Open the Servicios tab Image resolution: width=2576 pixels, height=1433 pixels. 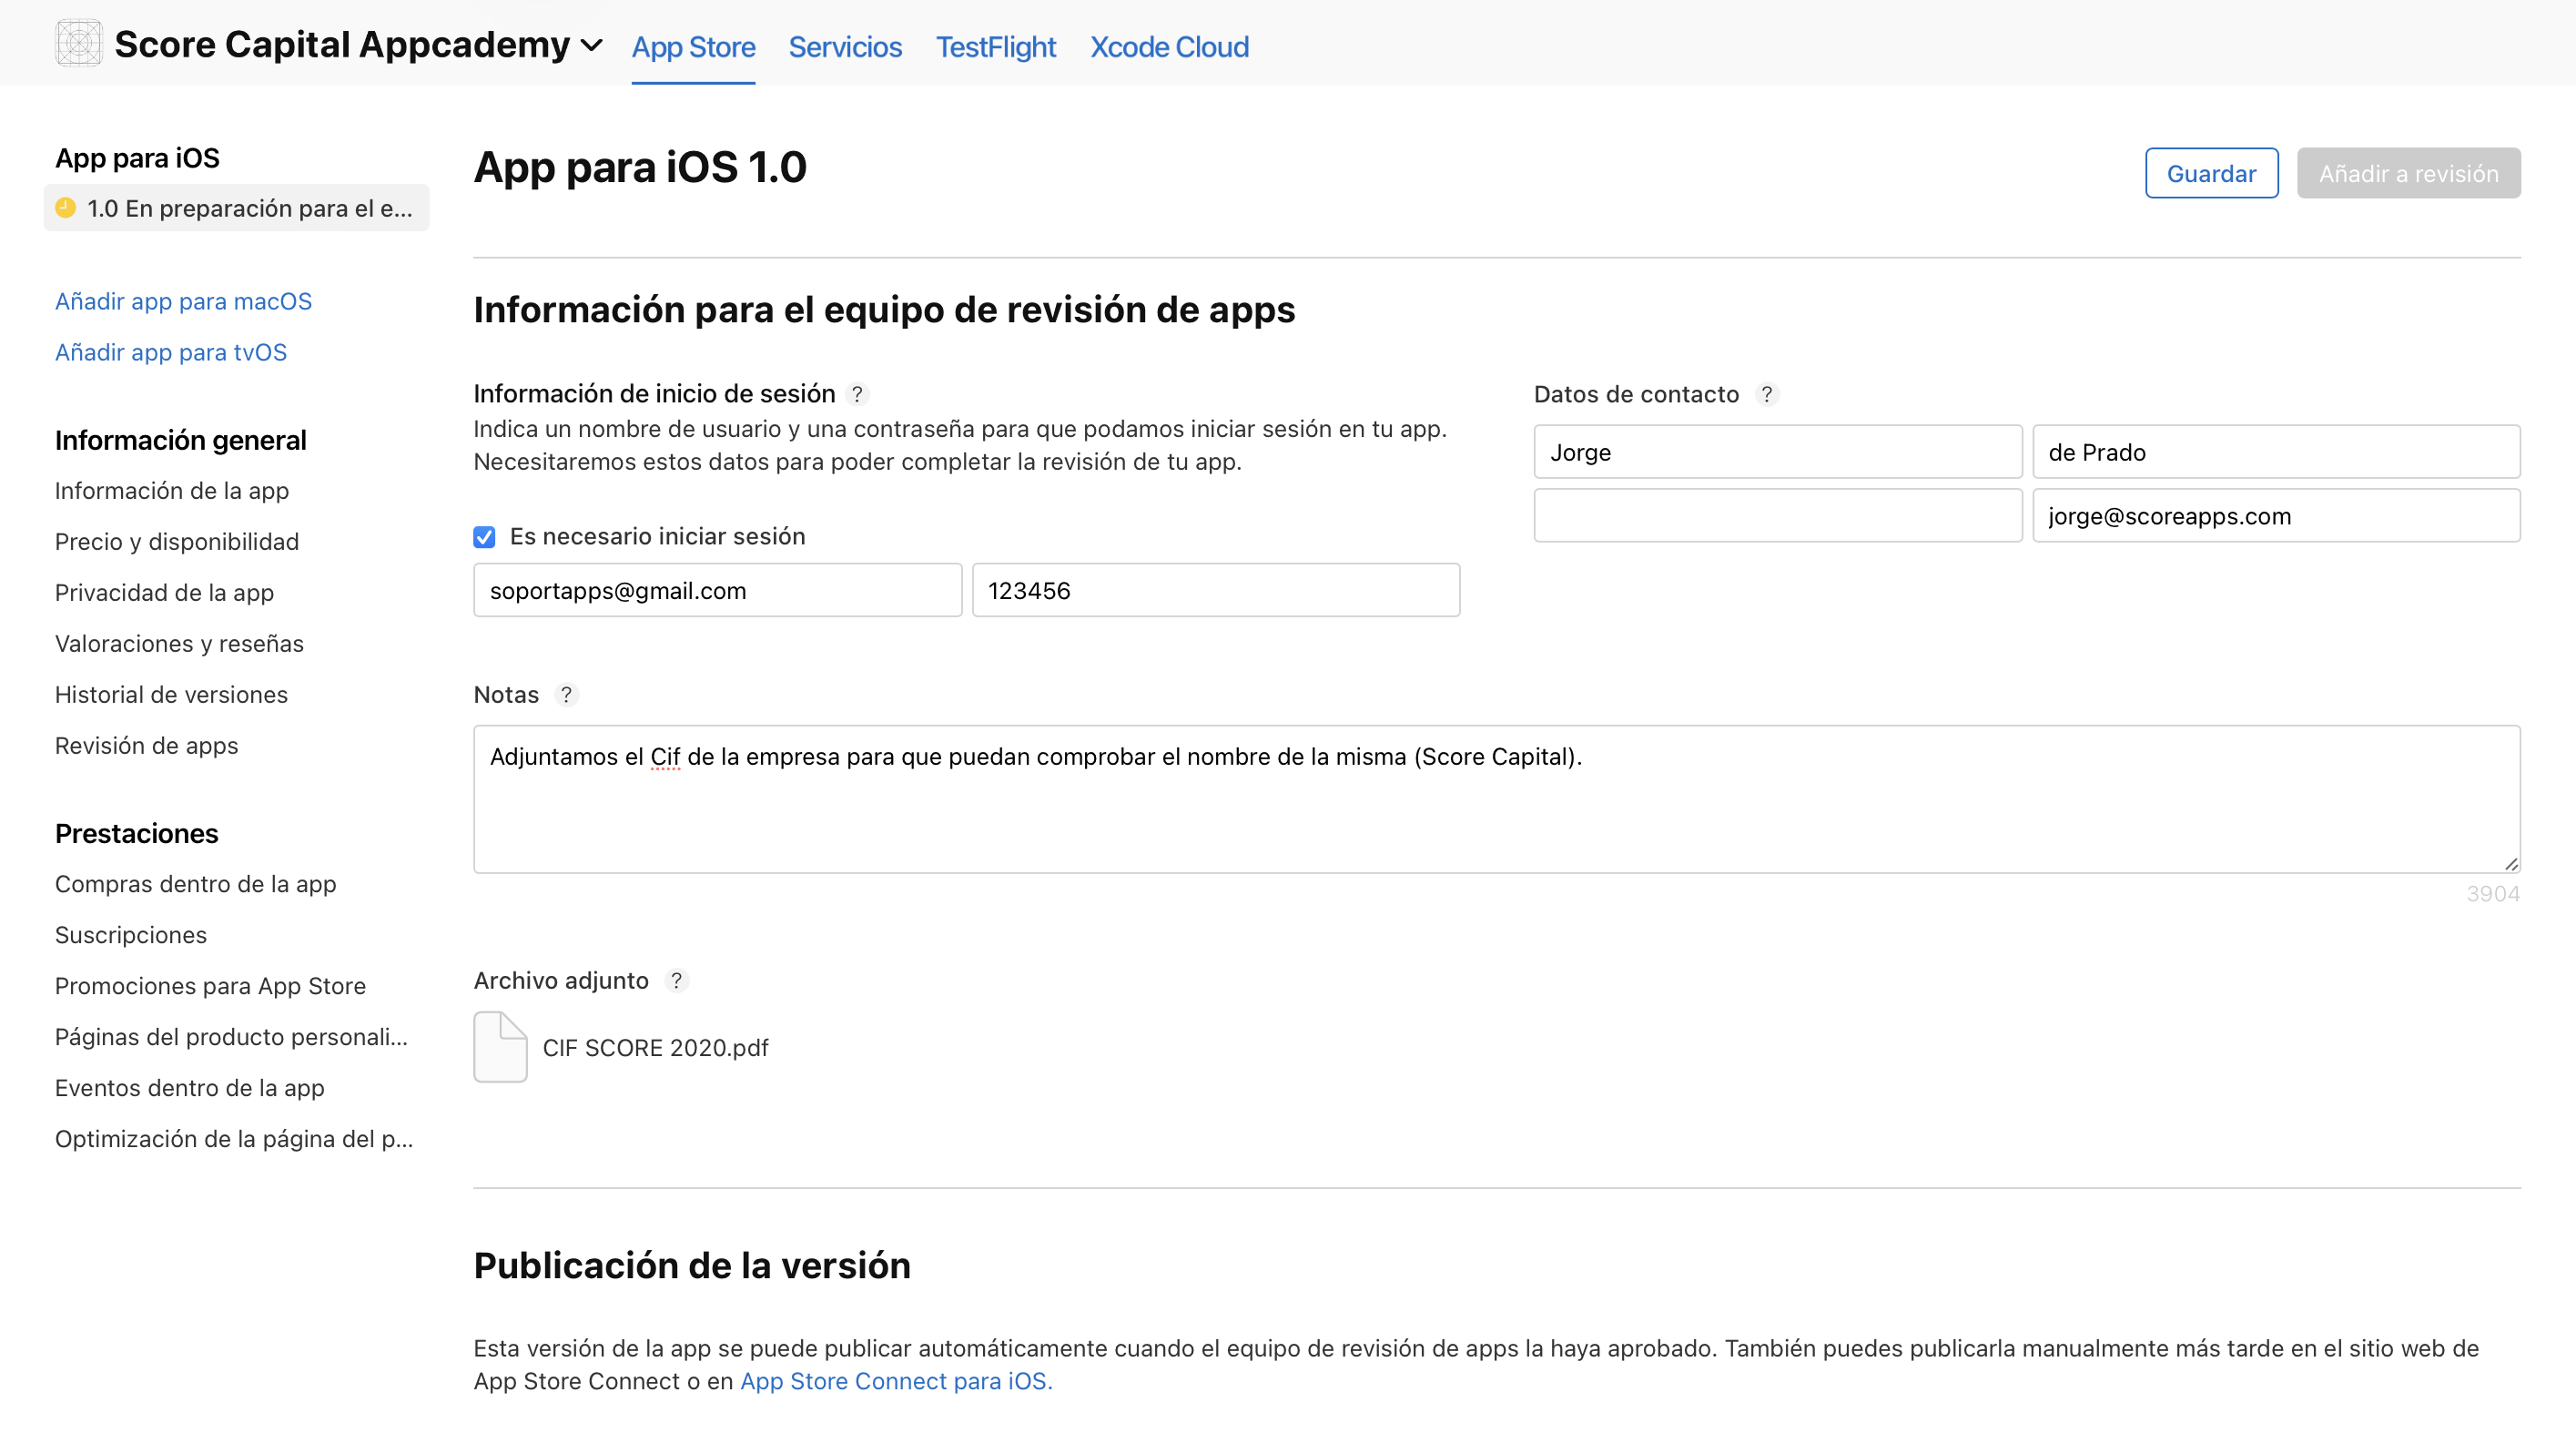tap(845, 47)
